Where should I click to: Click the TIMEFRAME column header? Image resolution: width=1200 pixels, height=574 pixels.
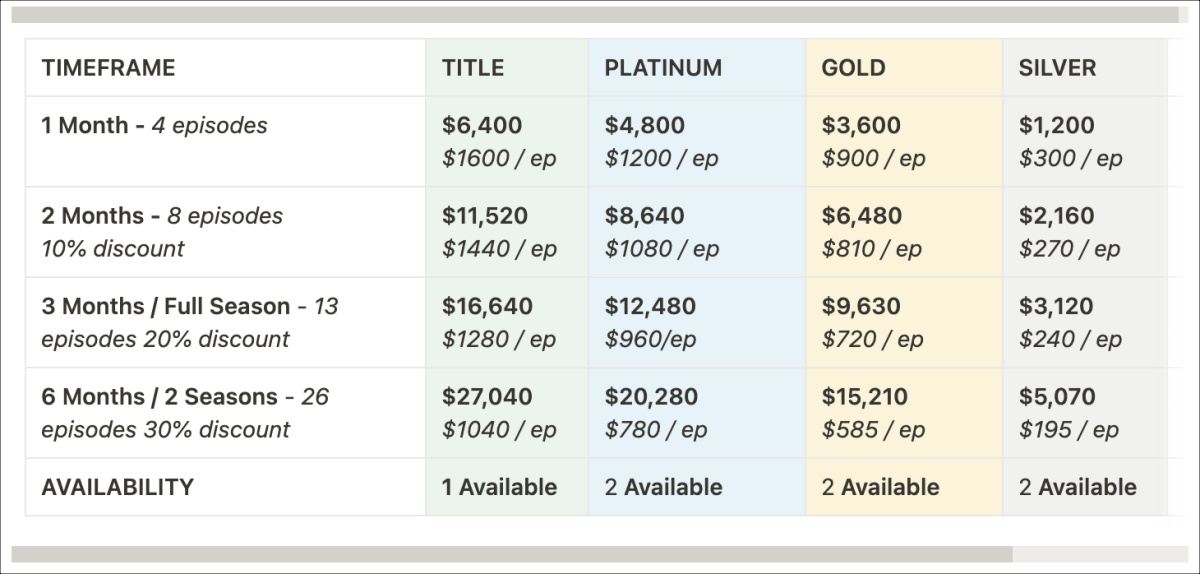108,68
